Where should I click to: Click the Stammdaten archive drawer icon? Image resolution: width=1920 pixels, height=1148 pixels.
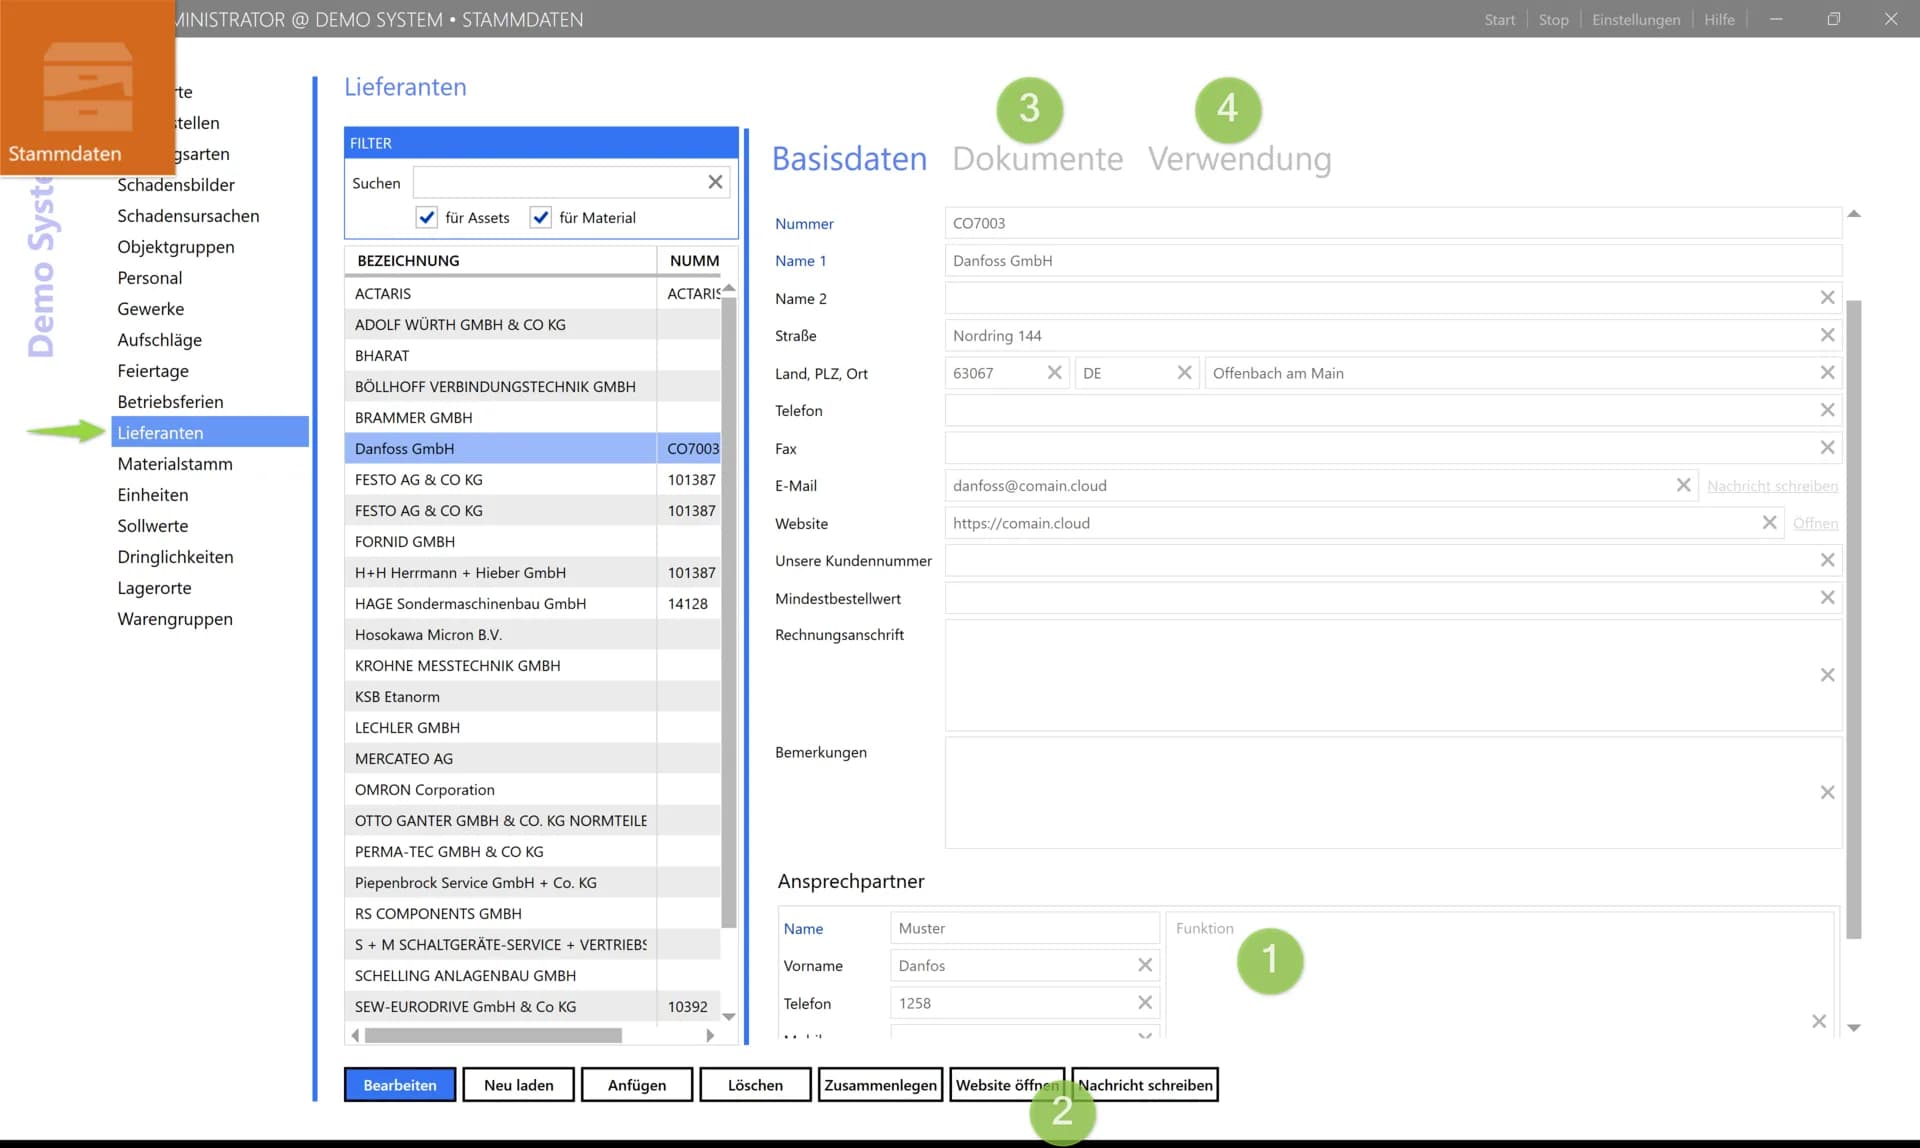tap(87, 86)
